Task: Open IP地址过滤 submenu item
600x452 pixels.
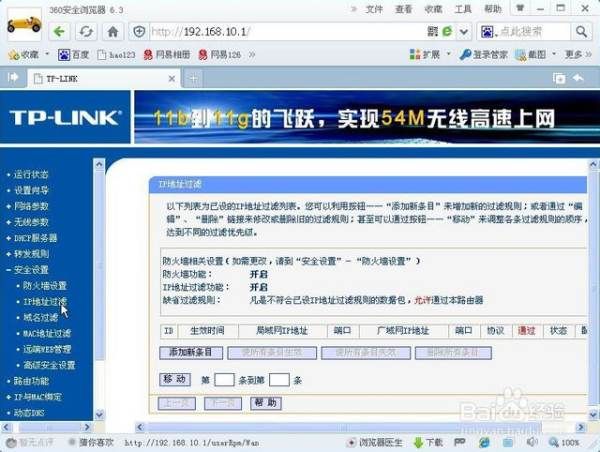Action: pos(45,302)
